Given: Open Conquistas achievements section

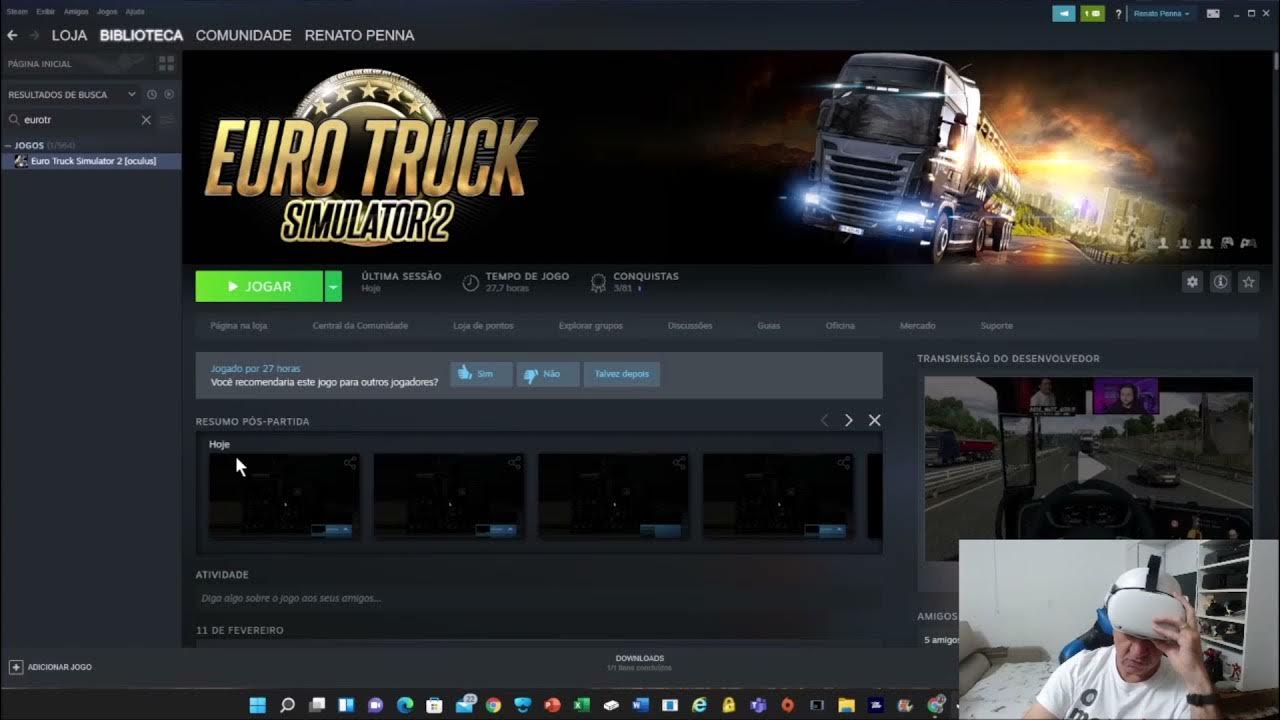Looking at the screenshot, I should (x=635, y=282).
